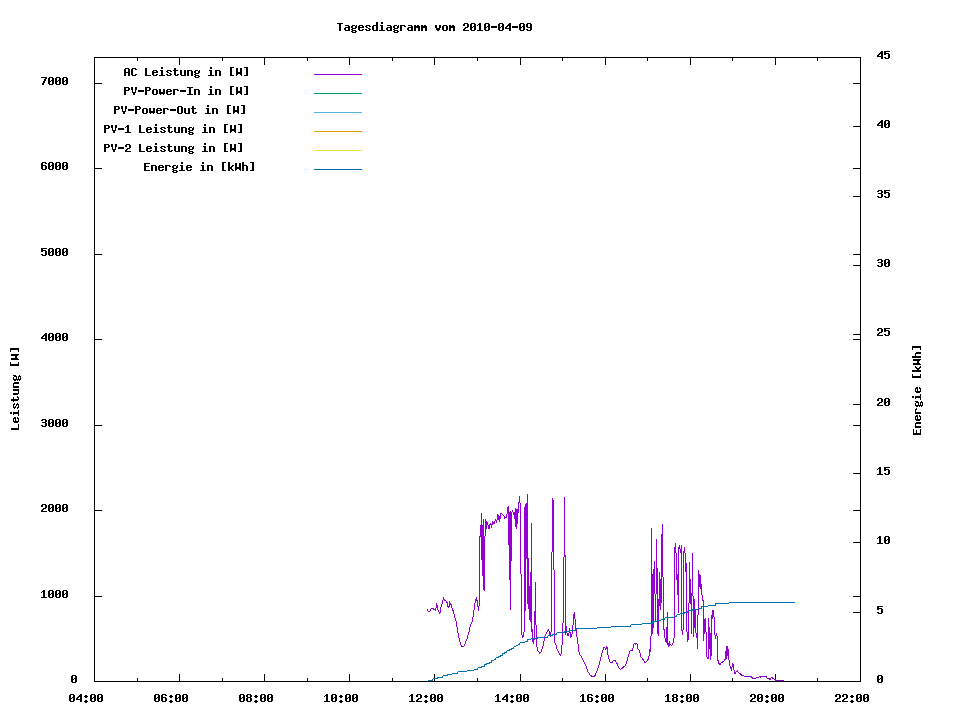Select the 'PV-Power-In in [W]' legend entry
This screenshot has height=720, width=960.
click(x=193, y=91)
